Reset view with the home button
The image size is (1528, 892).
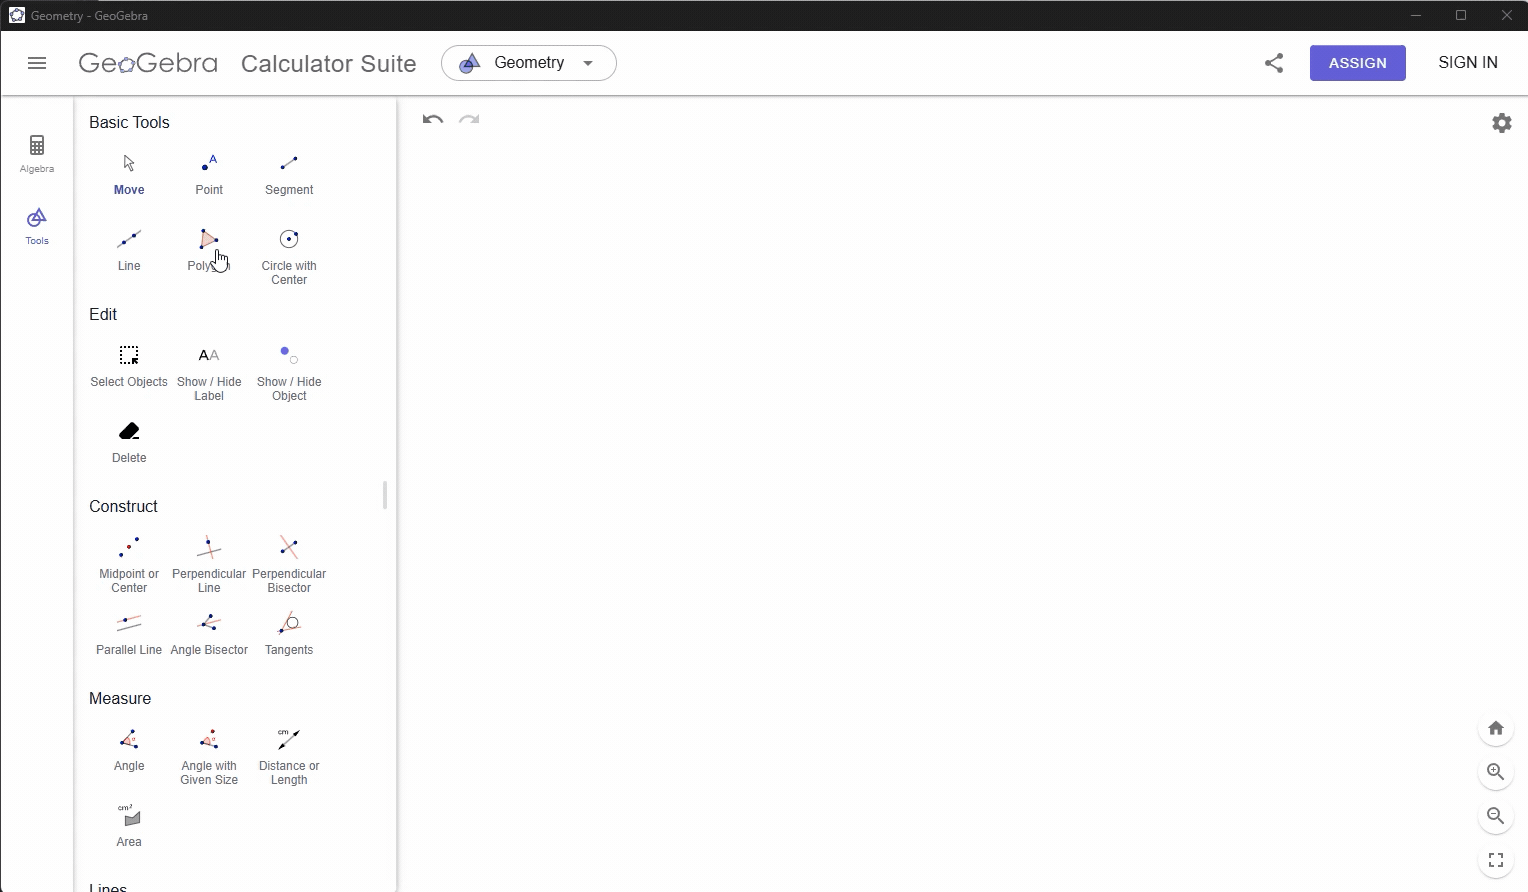pos(1496,728)
